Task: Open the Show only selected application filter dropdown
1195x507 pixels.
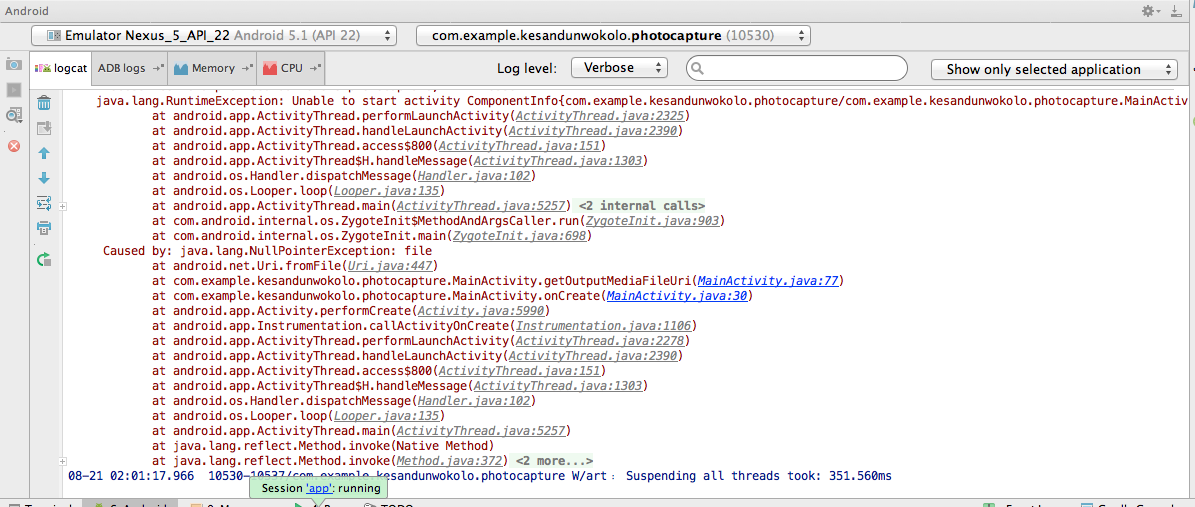Action: 1055,69
